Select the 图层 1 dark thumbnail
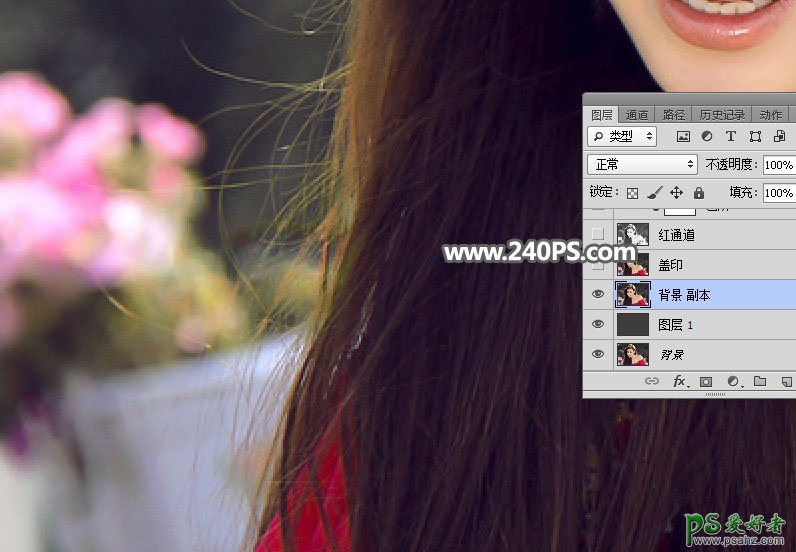This screenshot has height=552, width=796. click(633, 324)
